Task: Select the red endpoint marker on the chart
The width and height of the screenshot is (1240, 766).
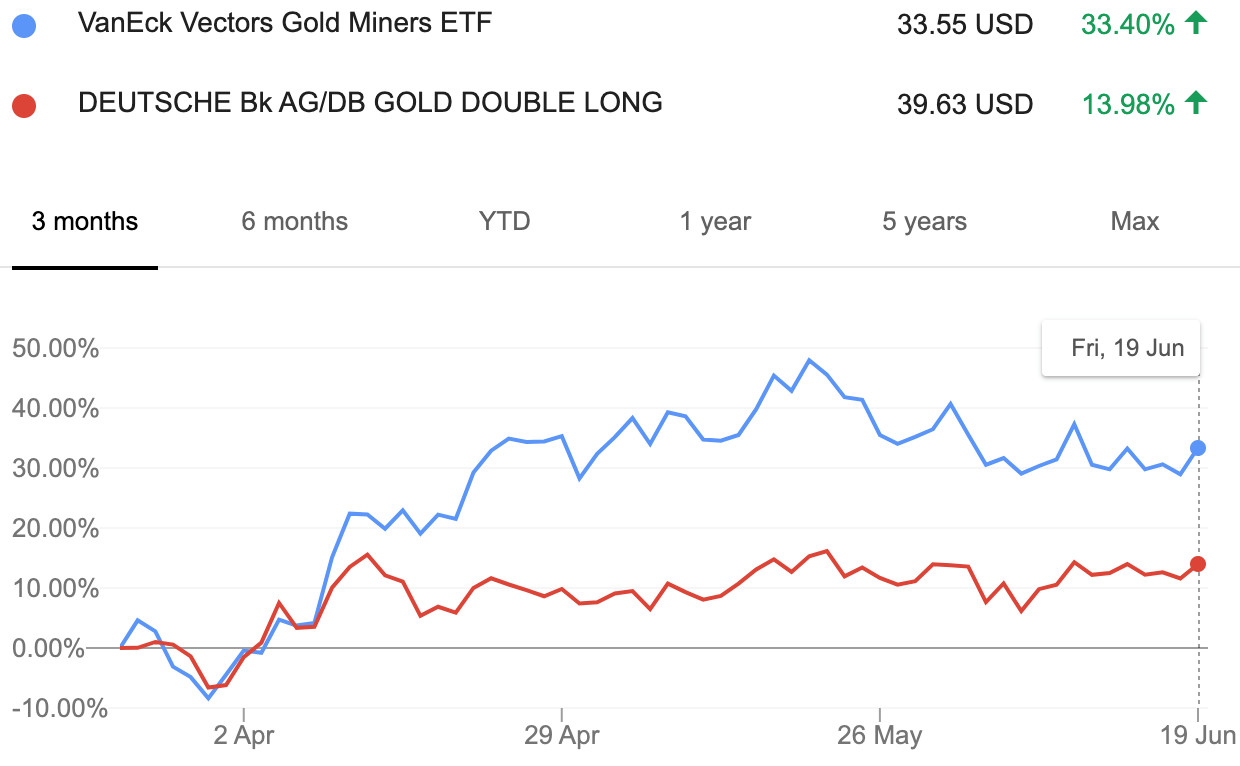Action: (x=1198, y=564)
